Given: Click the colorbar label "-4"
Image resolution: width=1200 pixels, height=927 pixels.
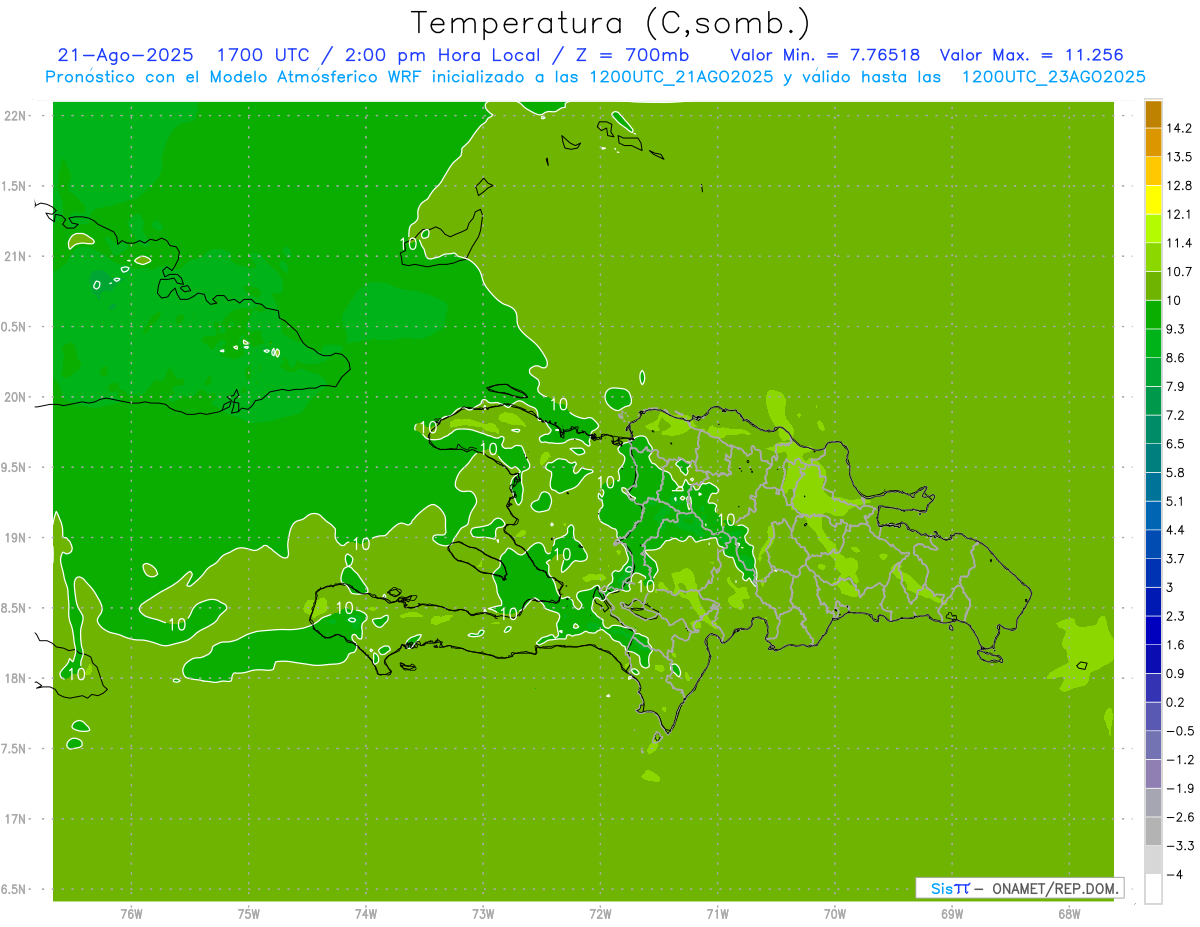Looking at the screenshot, I should coord(1173,875).
